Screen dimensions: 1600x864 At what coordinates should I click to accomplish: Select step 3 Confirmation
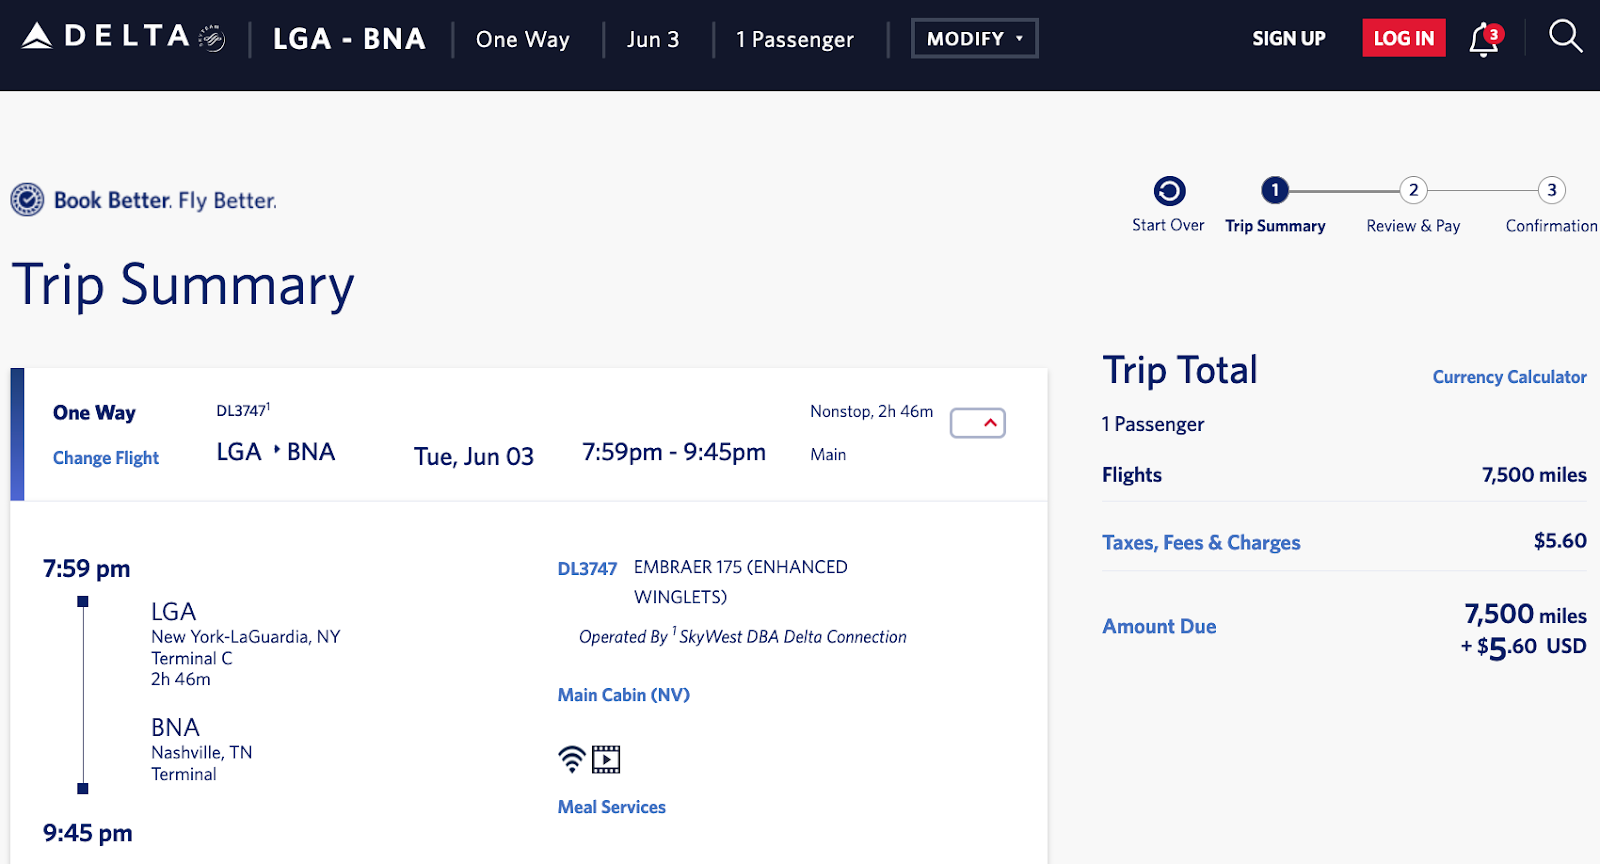click(1551, 191)
